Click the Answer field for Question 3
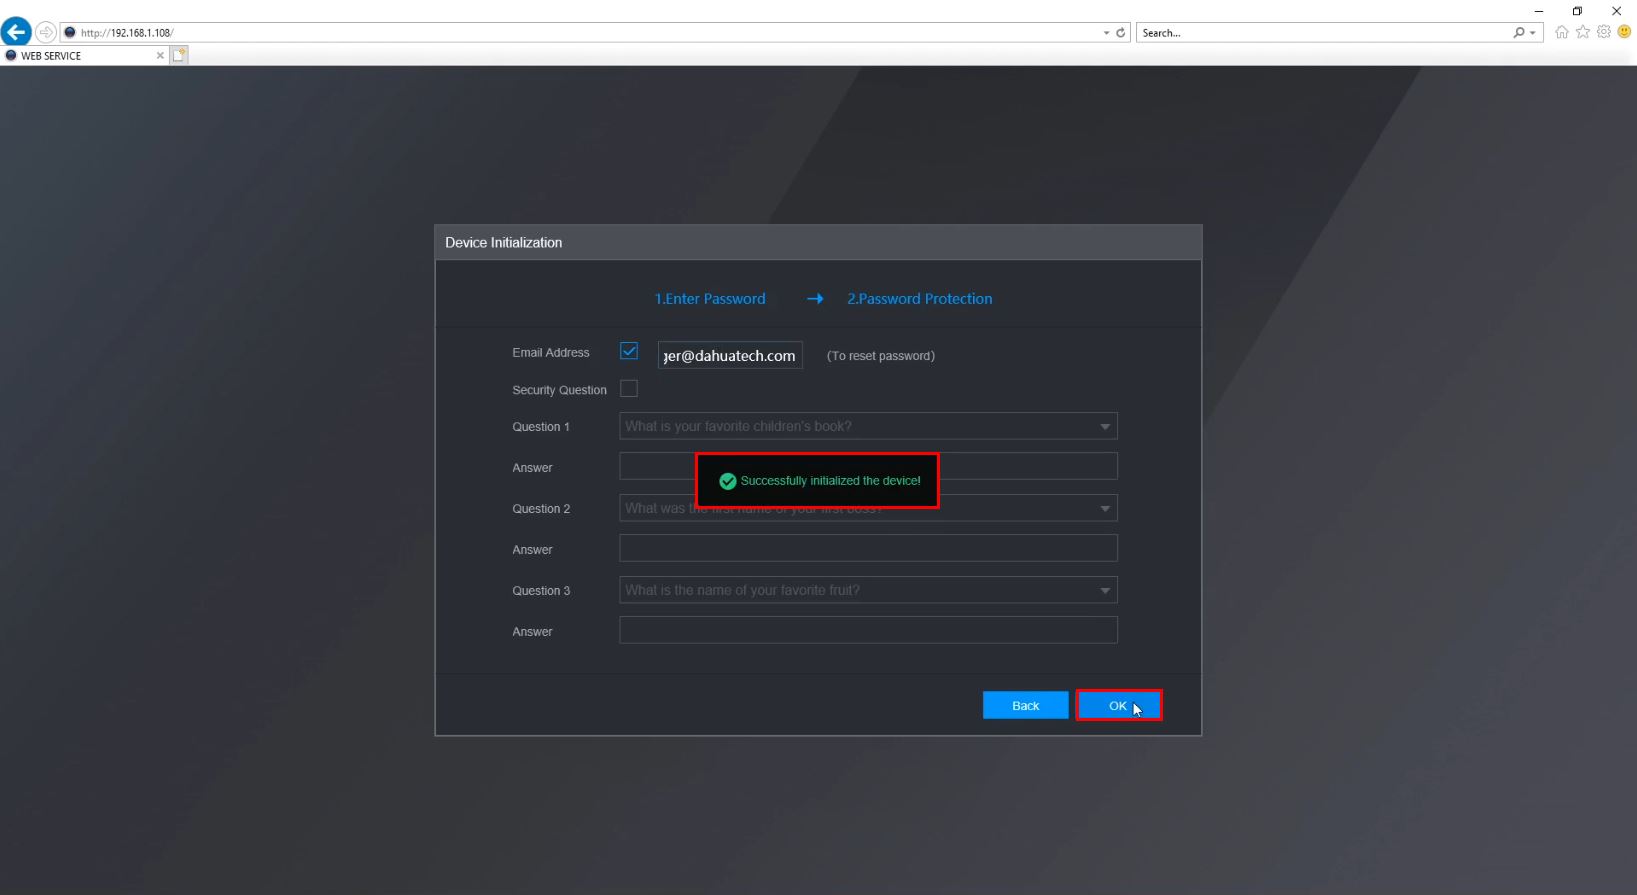 pos(868,630)
